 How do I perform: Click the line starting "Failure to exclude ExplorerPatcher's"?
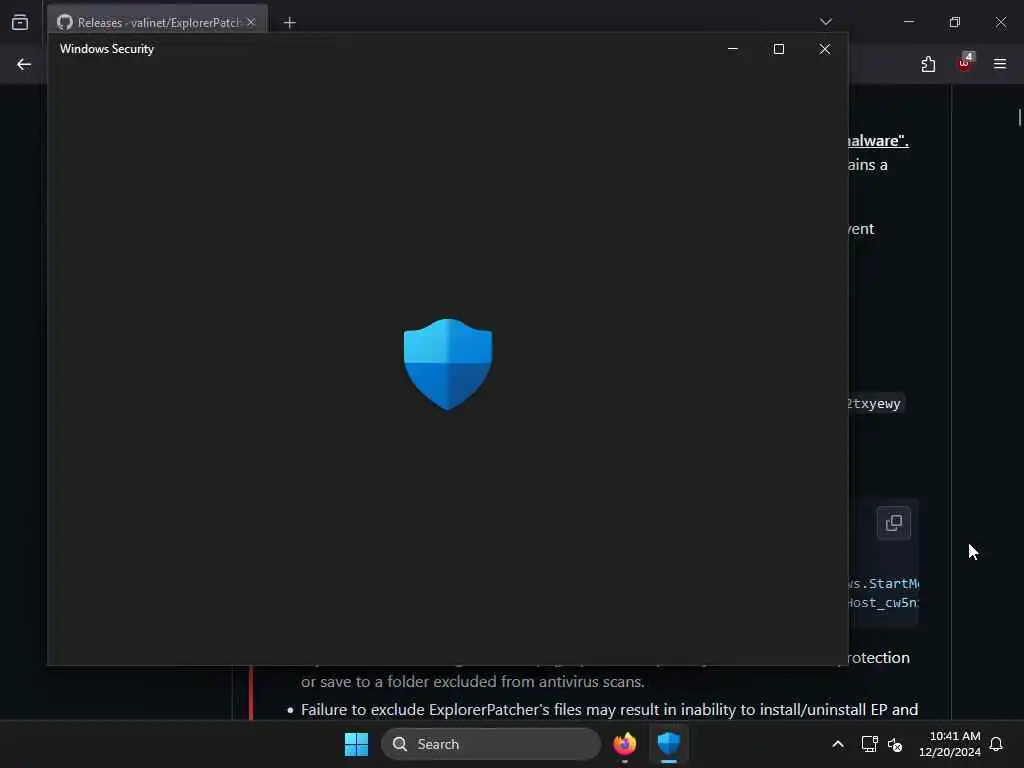(609, 709)
